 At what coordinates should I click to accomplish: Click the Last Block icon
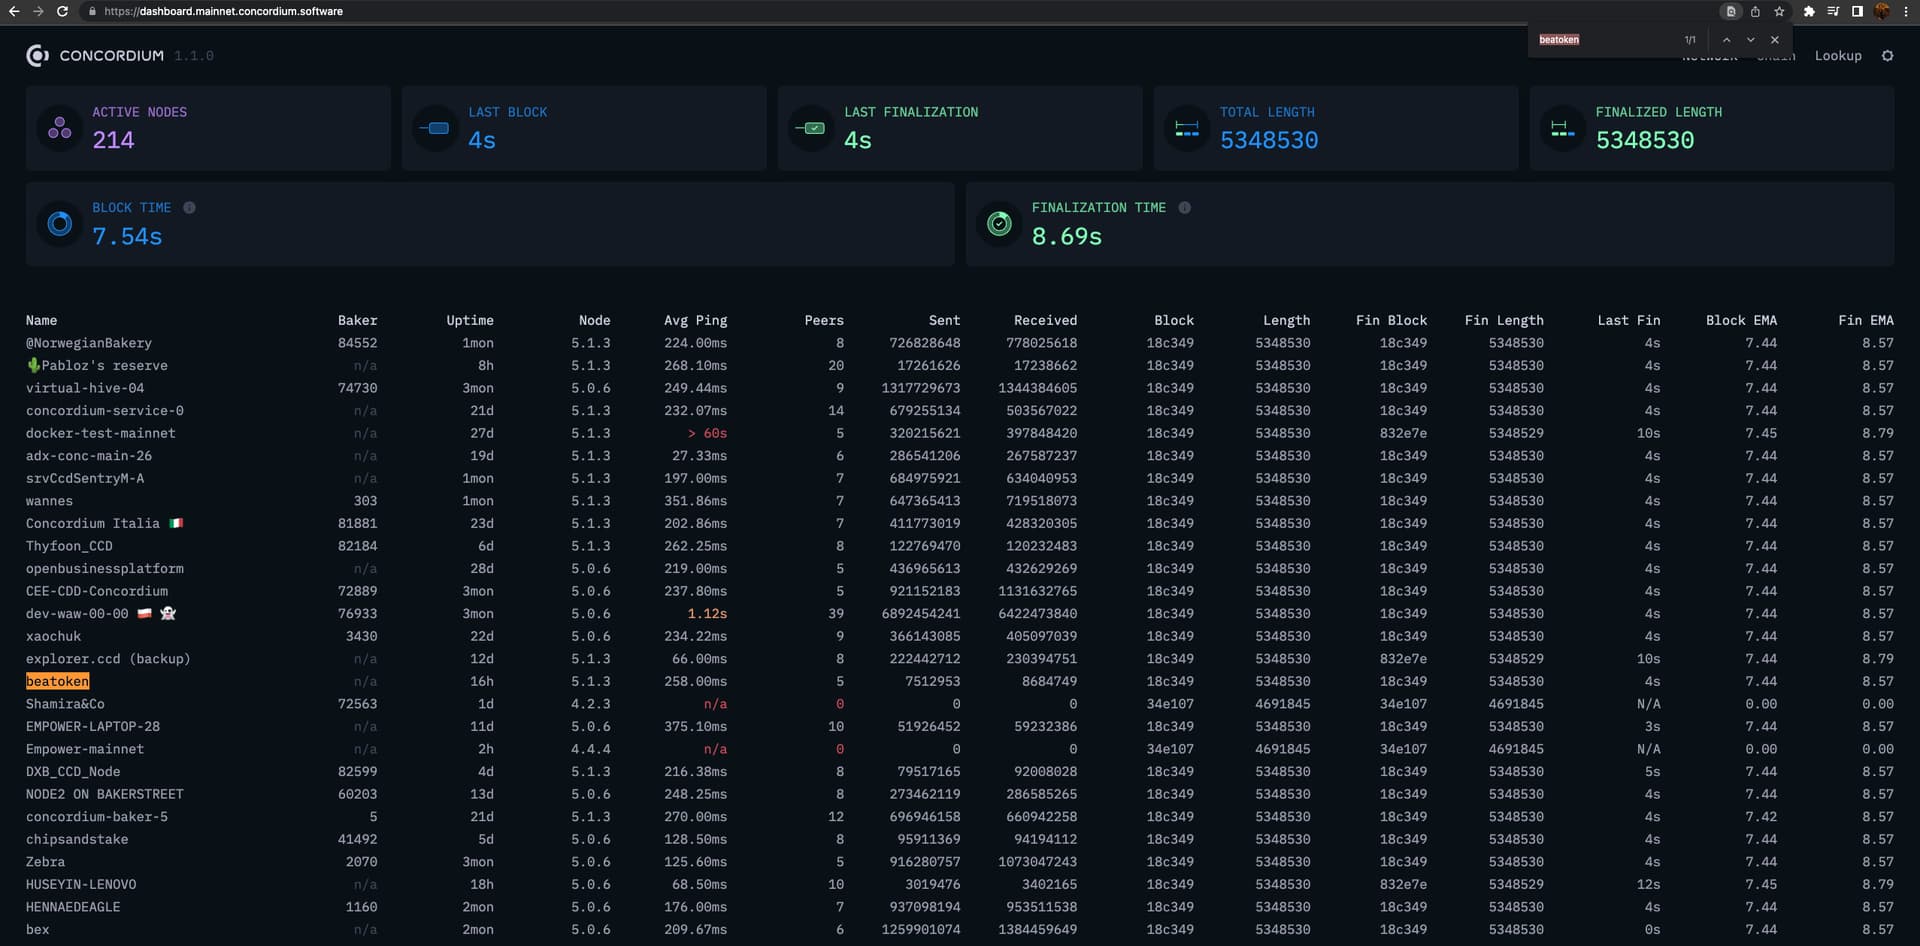coord(436,128)
